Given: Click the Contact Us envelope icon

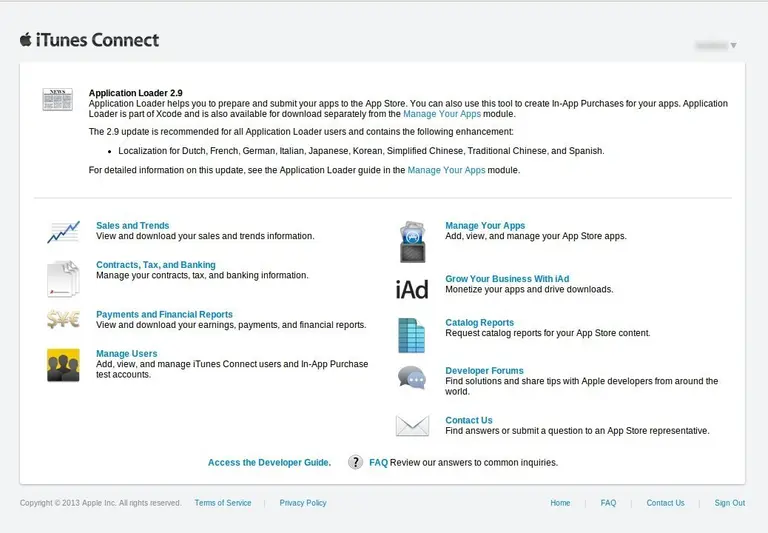Looking at the screenshot, I should [412, 425].
